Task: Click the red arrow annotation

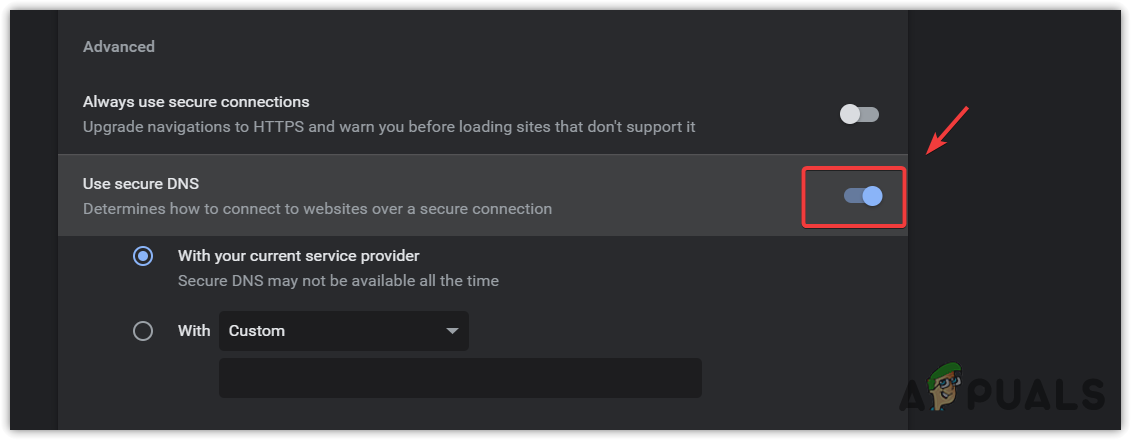Action: 948,129
